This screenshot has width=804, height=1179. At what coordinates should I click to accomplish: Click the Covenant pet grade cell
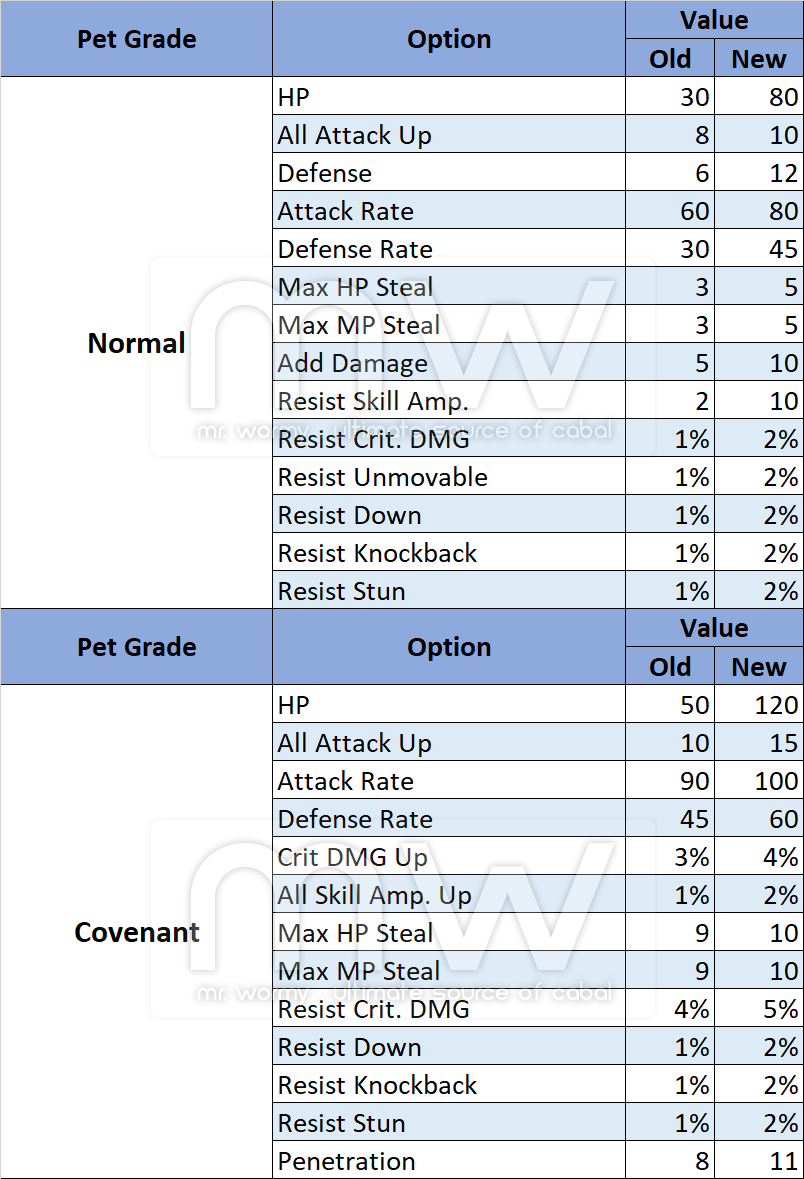[137, 932]
